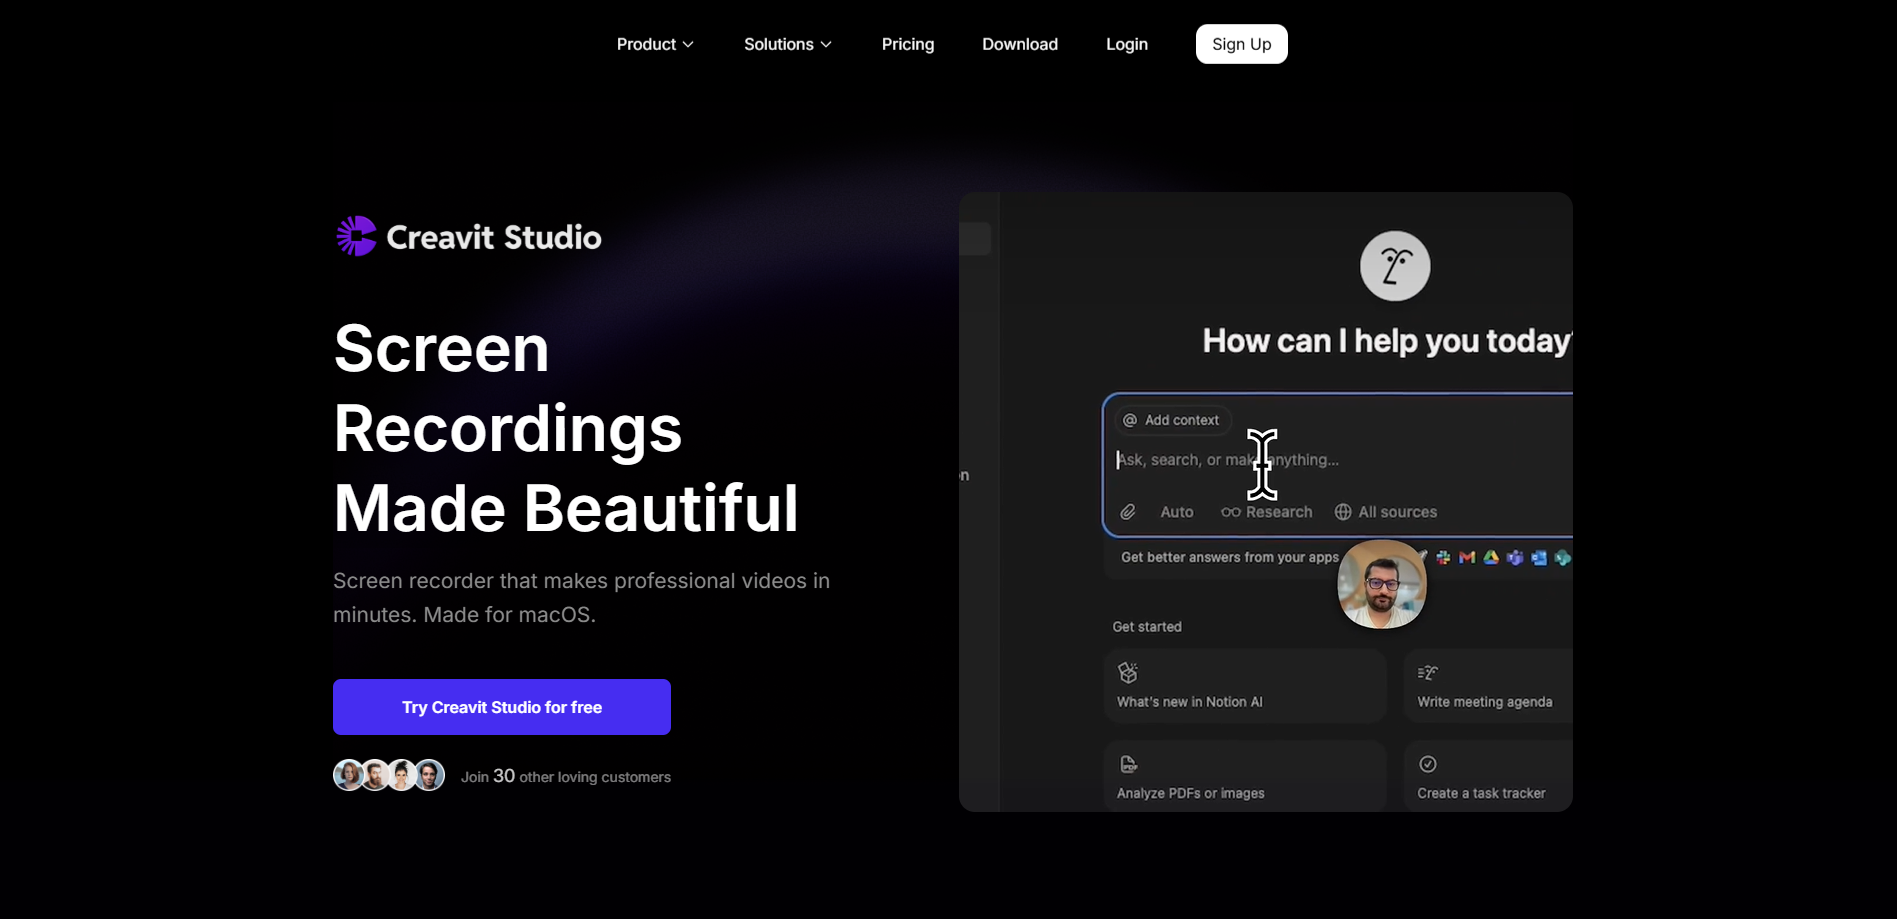Open the Add context selector

[1170, 420]
